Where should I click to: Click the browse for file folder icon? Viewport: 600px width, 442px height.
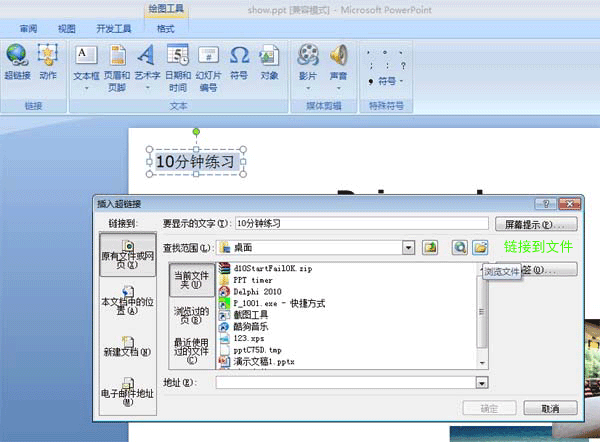480,247
